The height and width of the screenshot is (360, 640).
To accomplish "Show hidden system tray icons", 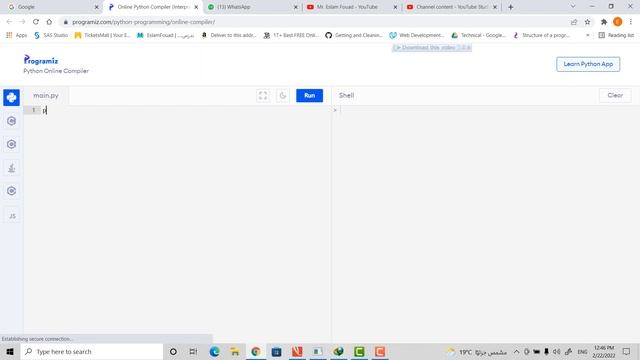I will [x=516, y=351].
